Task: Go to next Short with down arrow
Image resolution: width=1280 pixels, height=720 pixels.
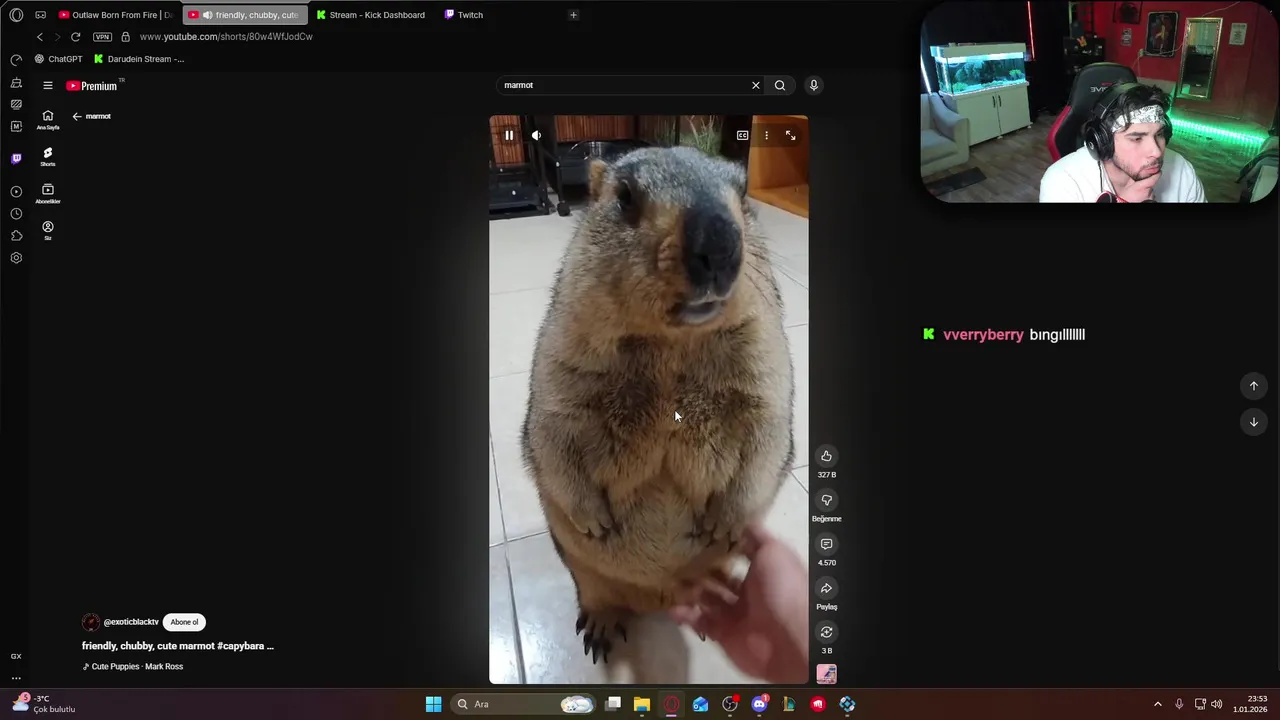Action: pyautogui.click(x=1253, y=422)
